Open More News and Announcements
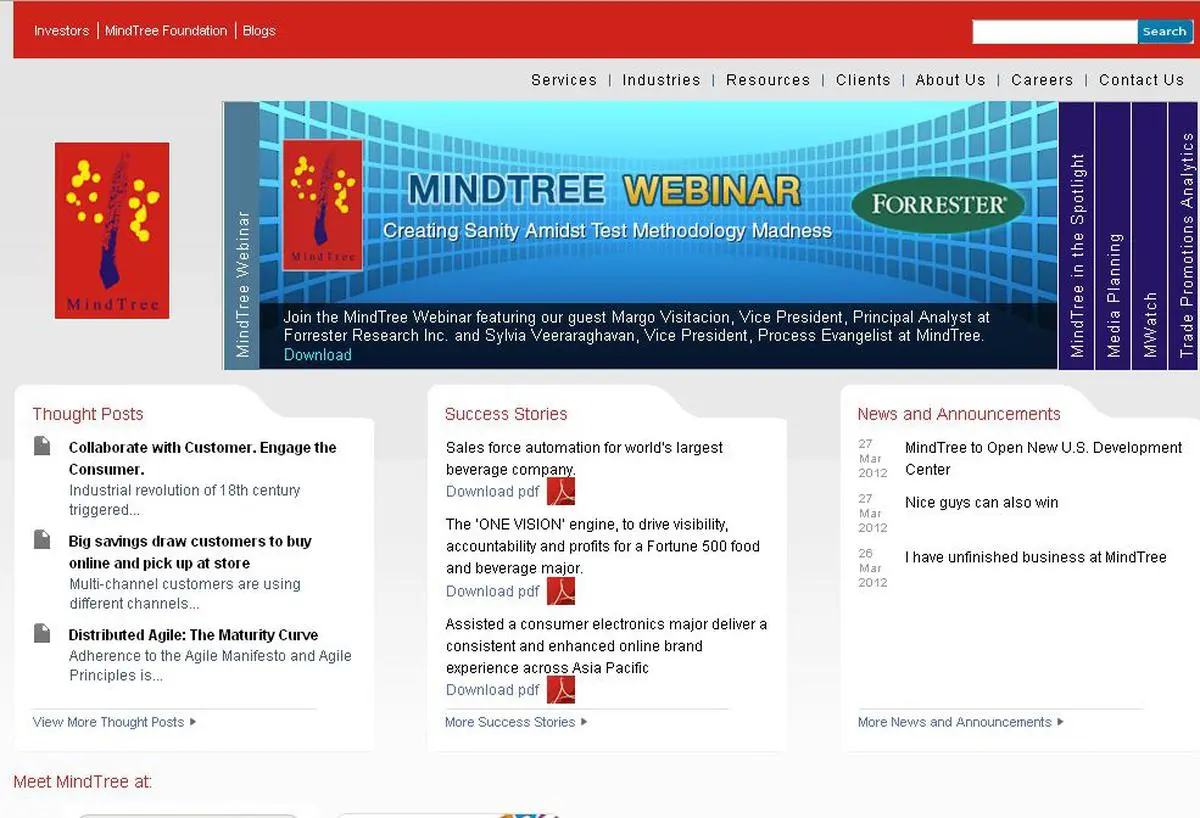The width and height of the screenshot is (1200, 818). pyautogui.click(x=955, y=722)
